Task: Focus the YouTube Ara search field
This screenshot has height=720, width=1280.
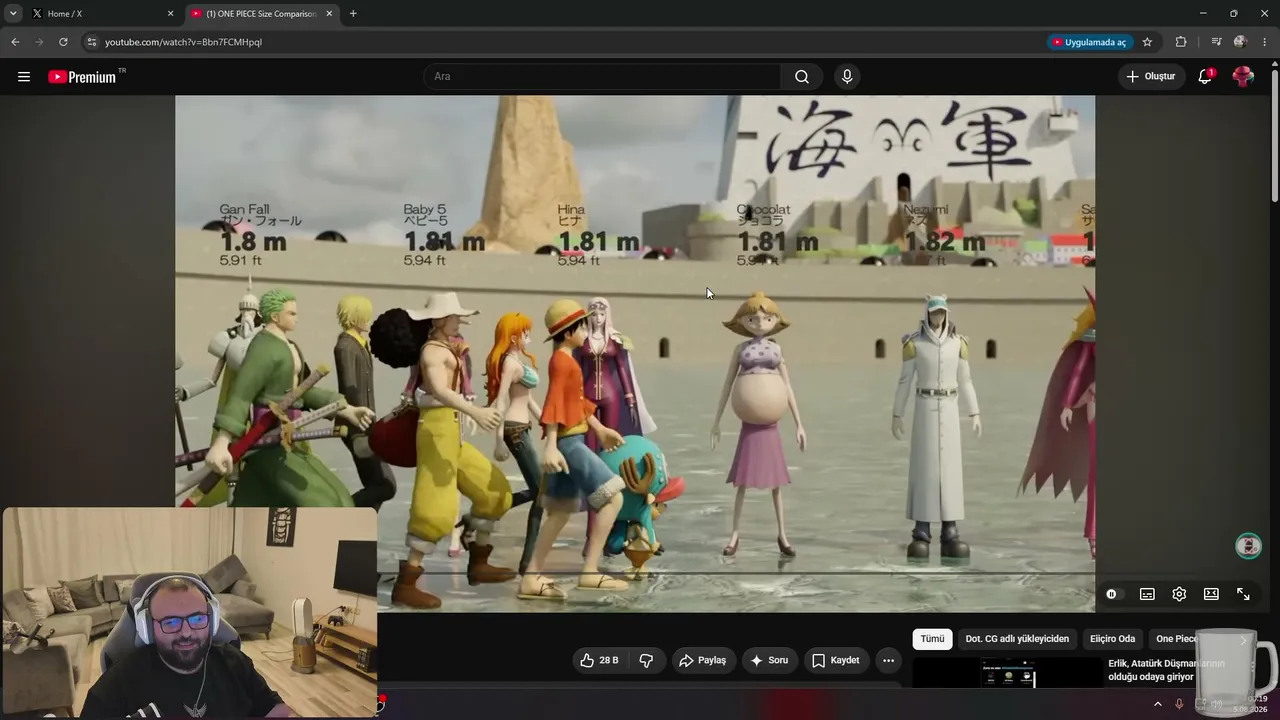Action: pos(602,76)
